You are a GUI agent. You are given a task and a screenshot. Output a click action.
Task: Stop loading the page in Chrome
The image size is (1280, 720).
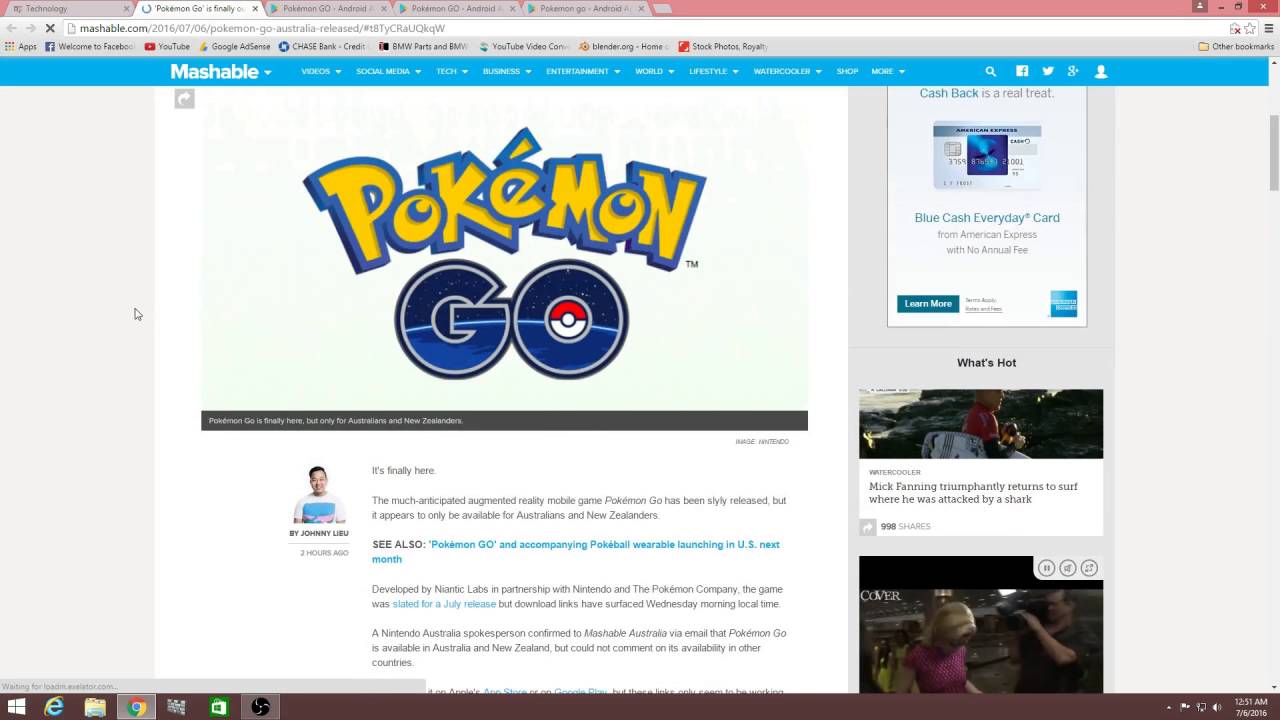coord(50,29)
